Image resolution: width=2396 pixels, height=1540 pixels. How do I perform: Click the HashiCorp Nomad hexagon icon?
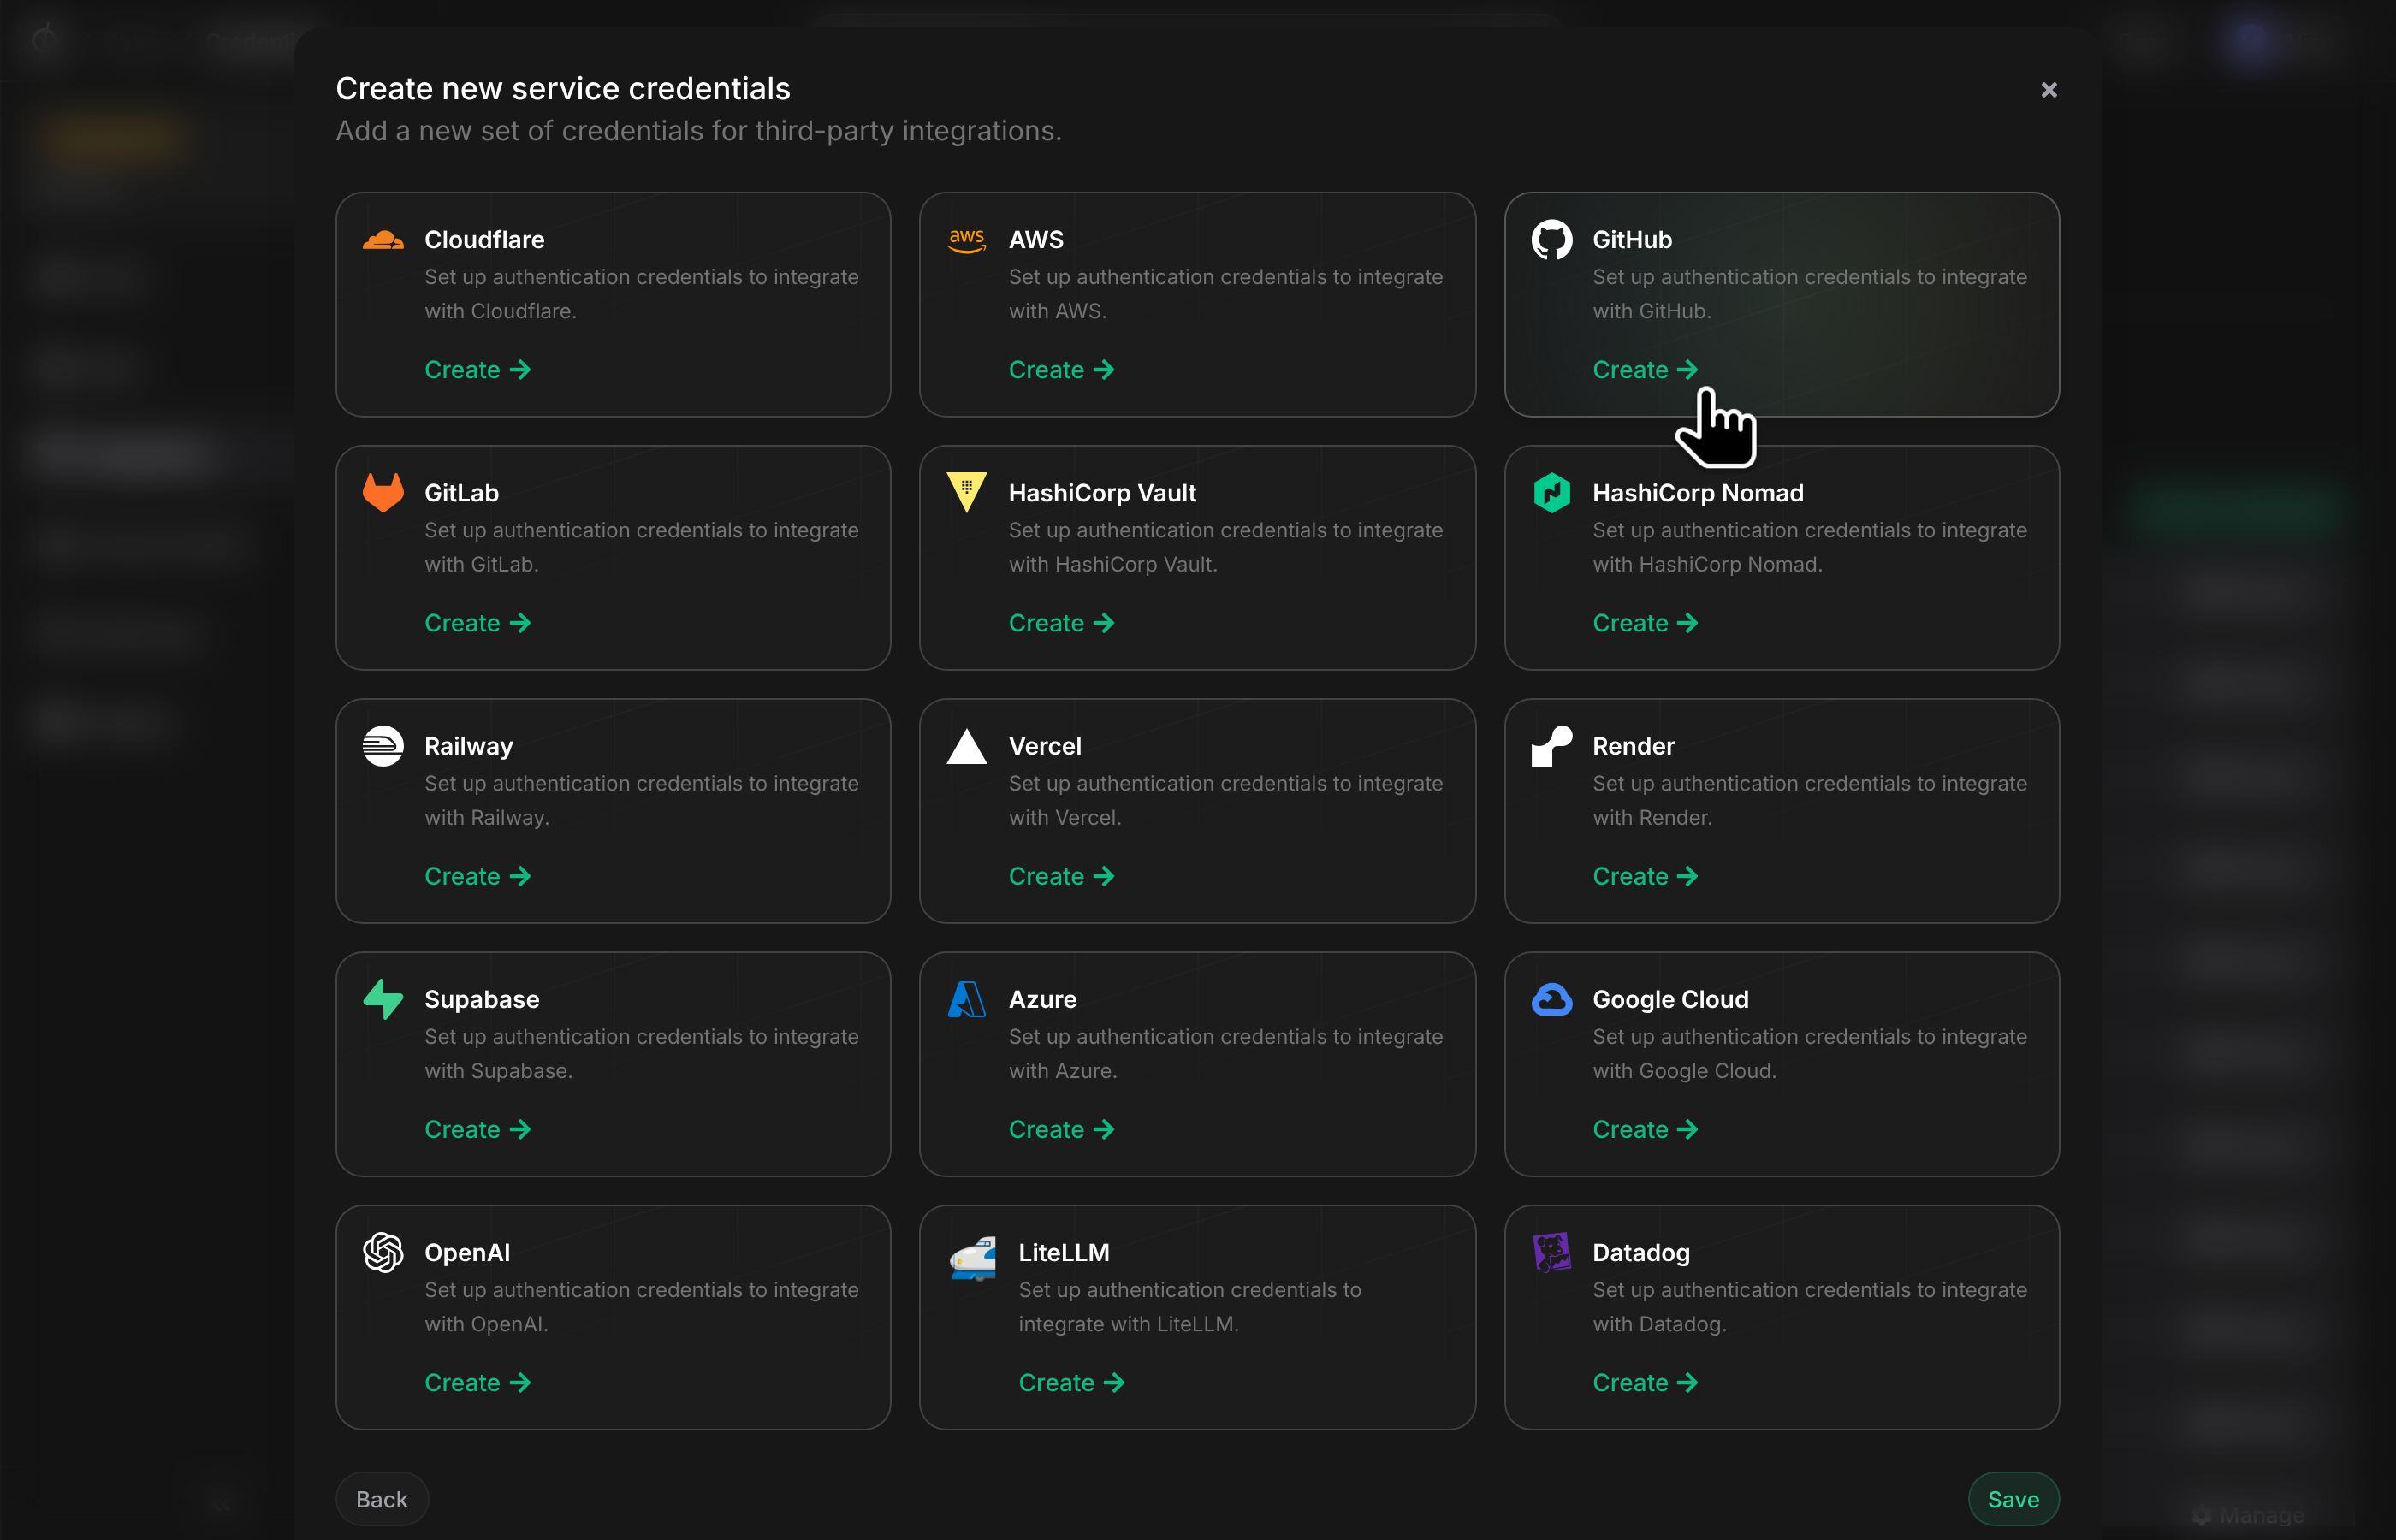1552,493
